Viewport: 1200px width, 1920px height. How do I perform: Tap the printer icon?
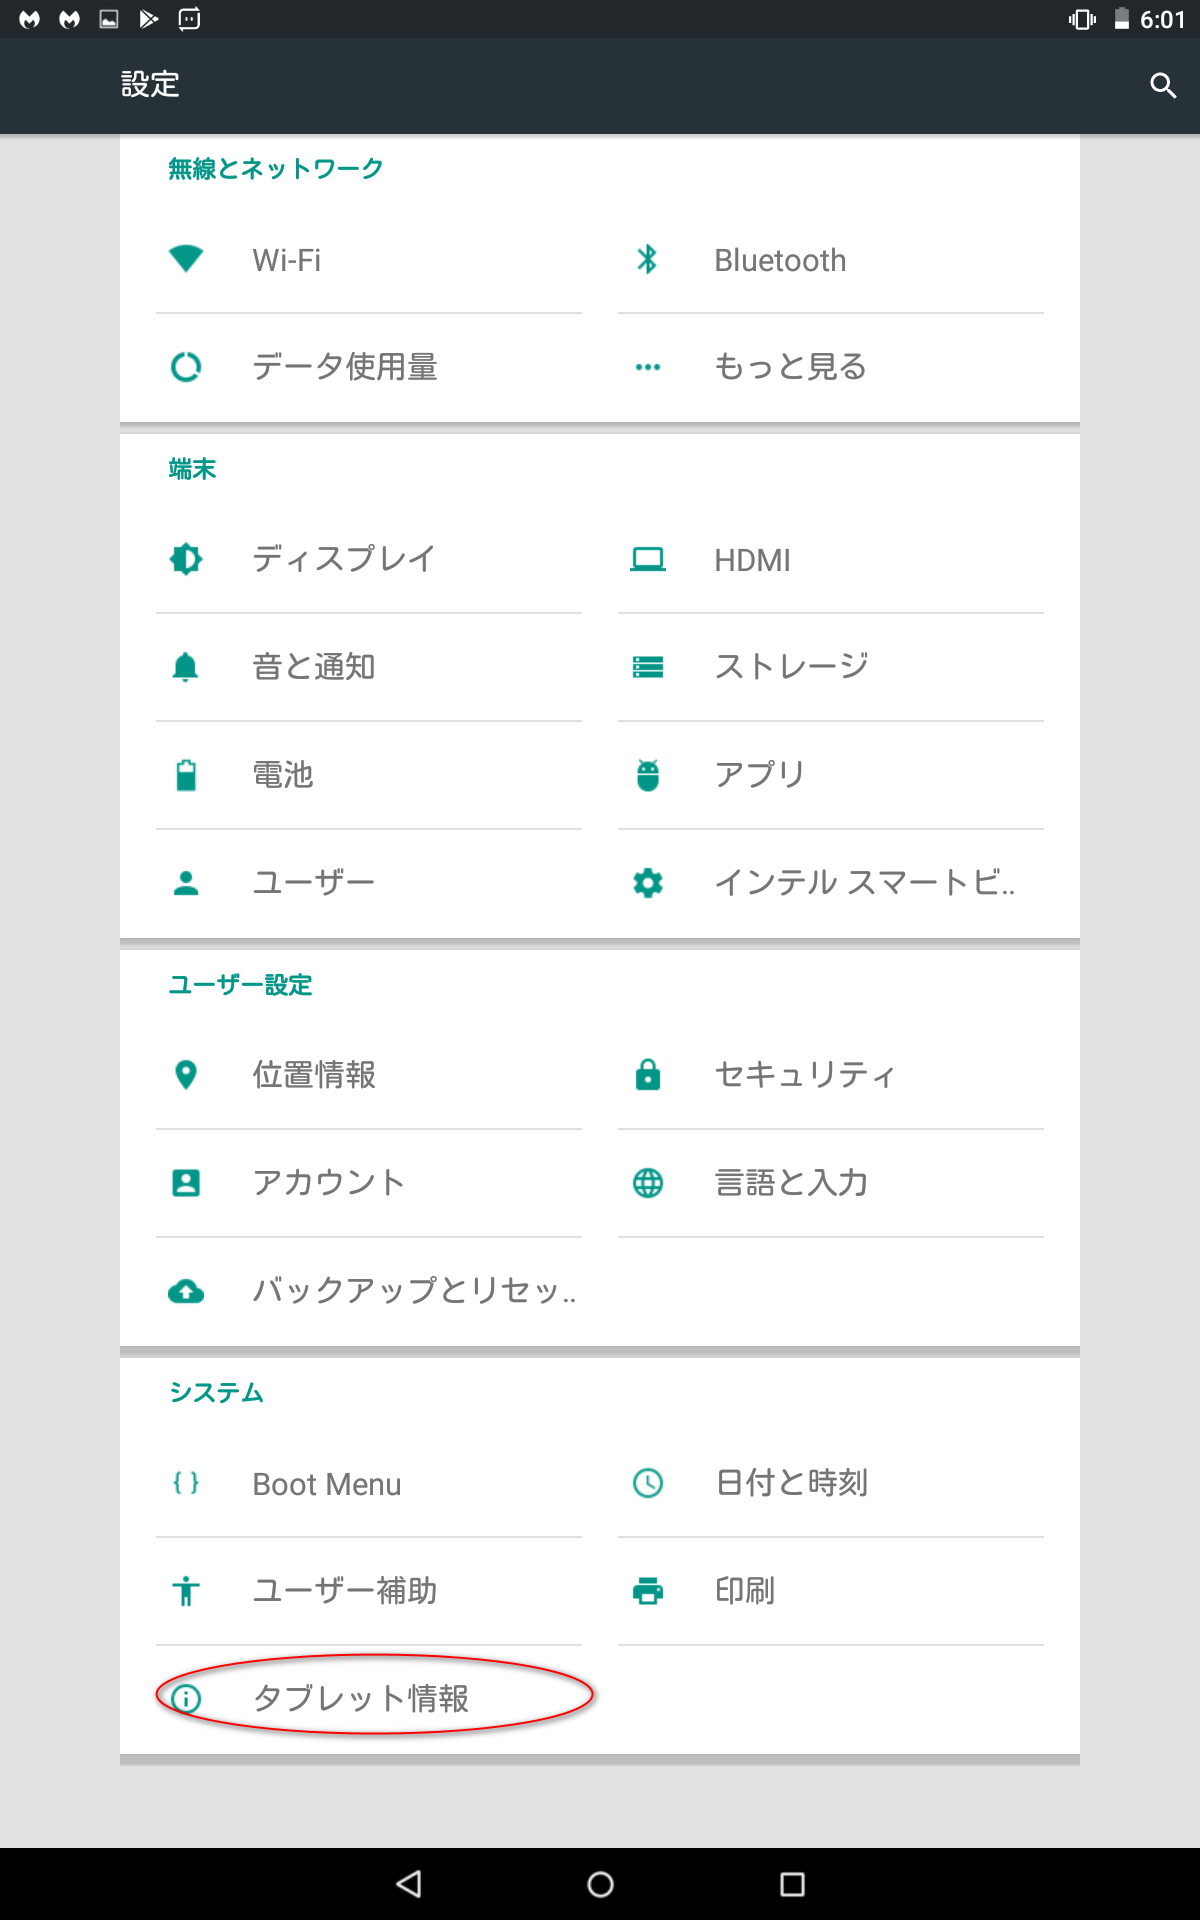pyautogui.click(x=648, y=1590)
